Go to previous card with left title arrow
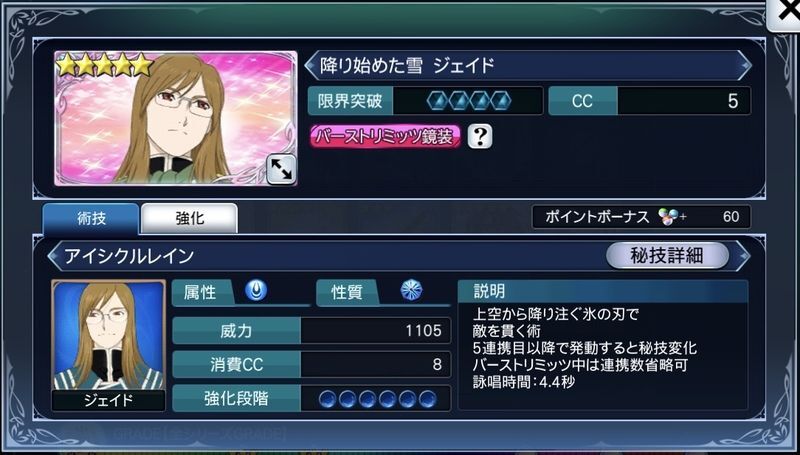Viewport: 800px width, 455px height. click(310, 65)
